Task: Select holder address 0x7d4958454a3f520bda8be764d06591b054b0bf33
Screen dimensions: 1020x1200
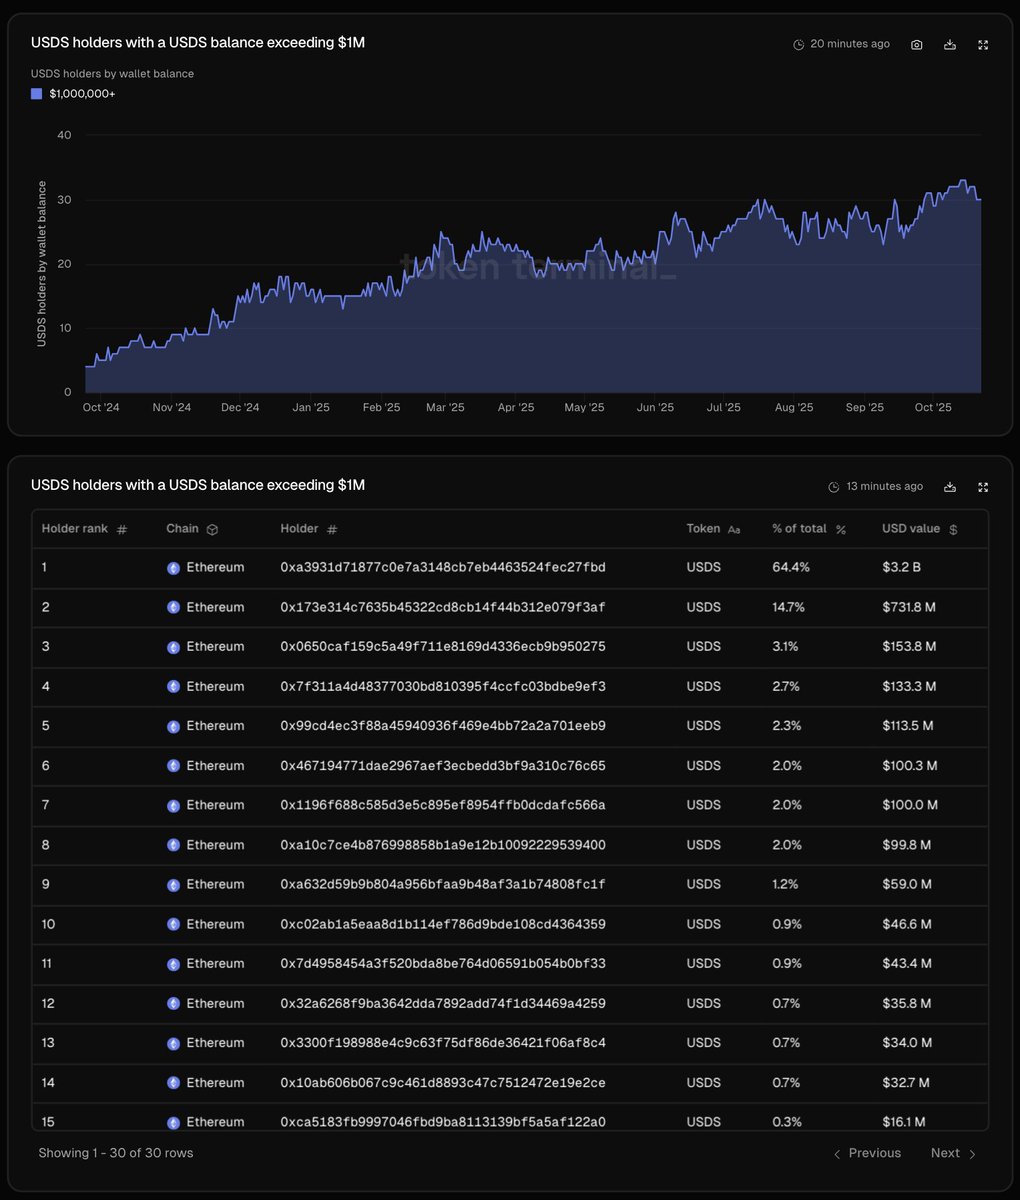Action: coord(443,963)
